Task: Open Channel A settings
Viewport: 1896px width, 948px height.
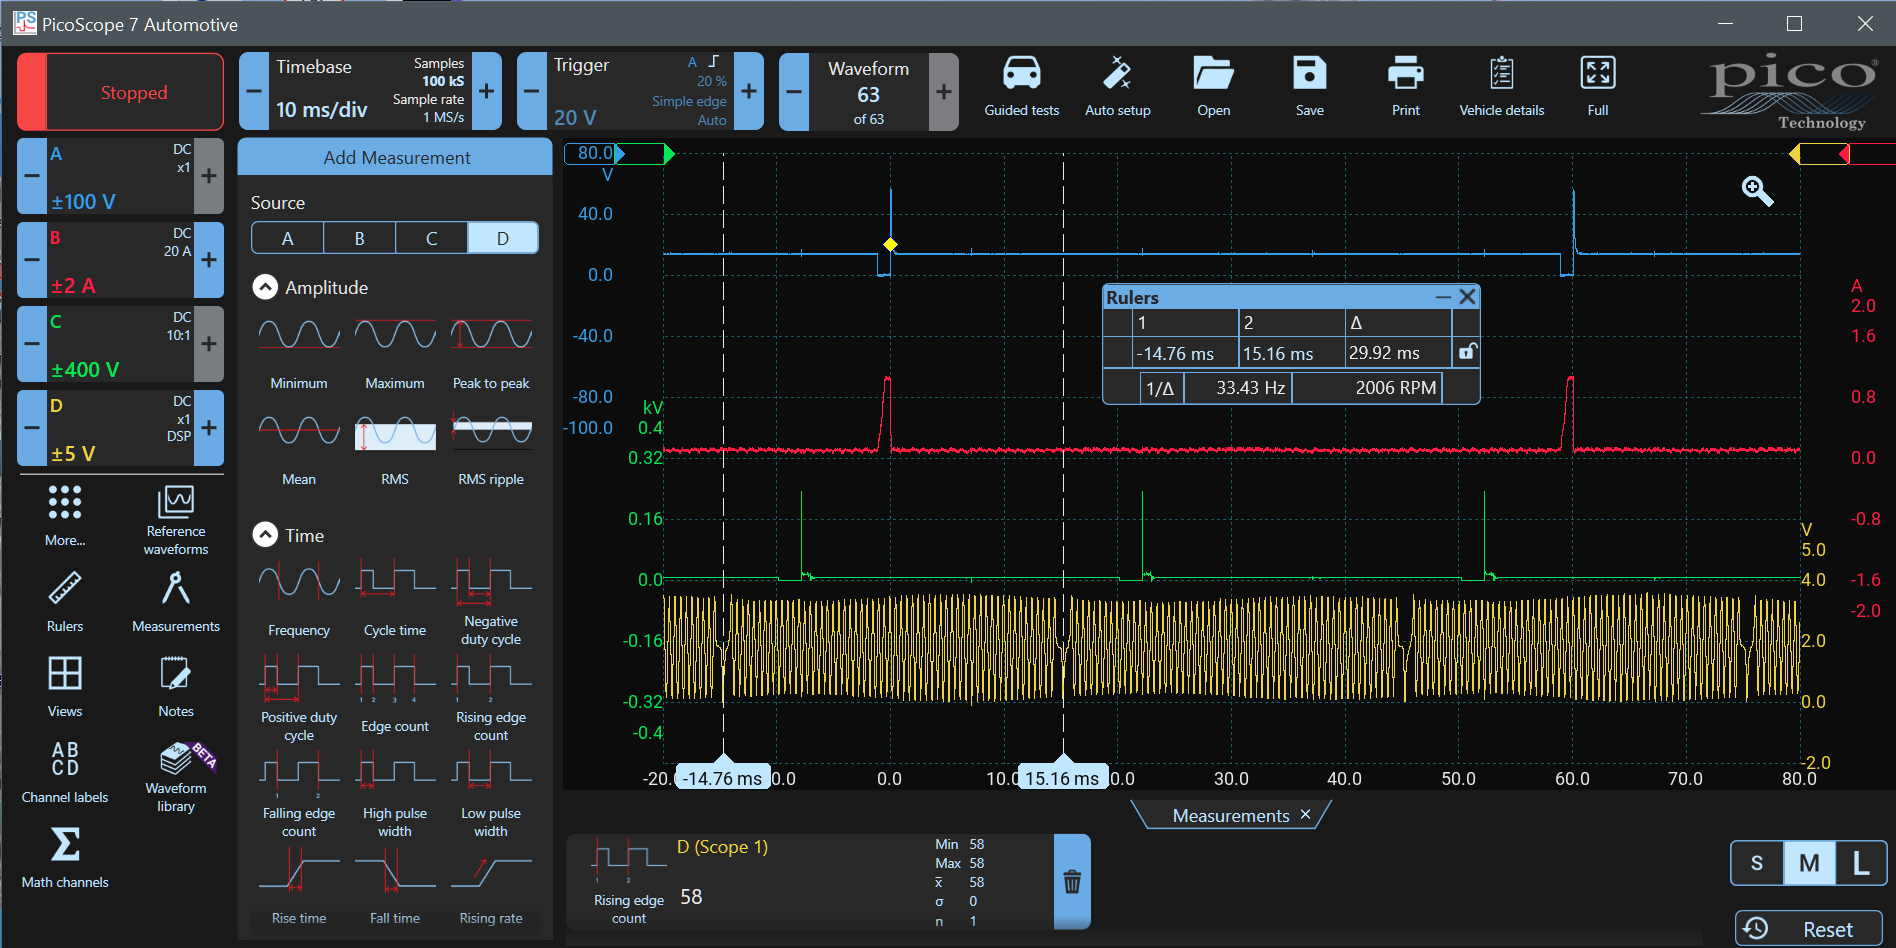Action: click(120, 176)
